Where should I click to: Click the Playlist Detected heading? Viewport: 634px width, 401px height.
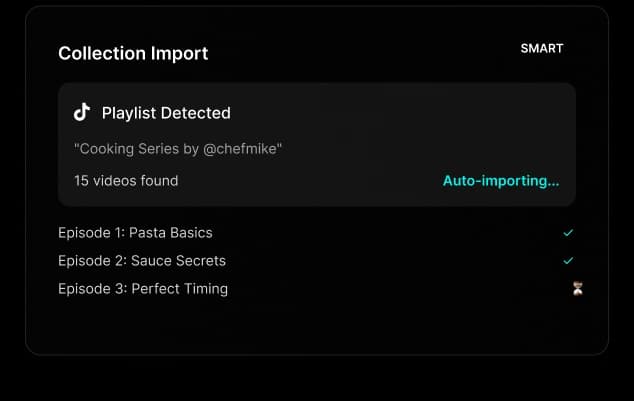pyautogui.click(x=166, y=113)
